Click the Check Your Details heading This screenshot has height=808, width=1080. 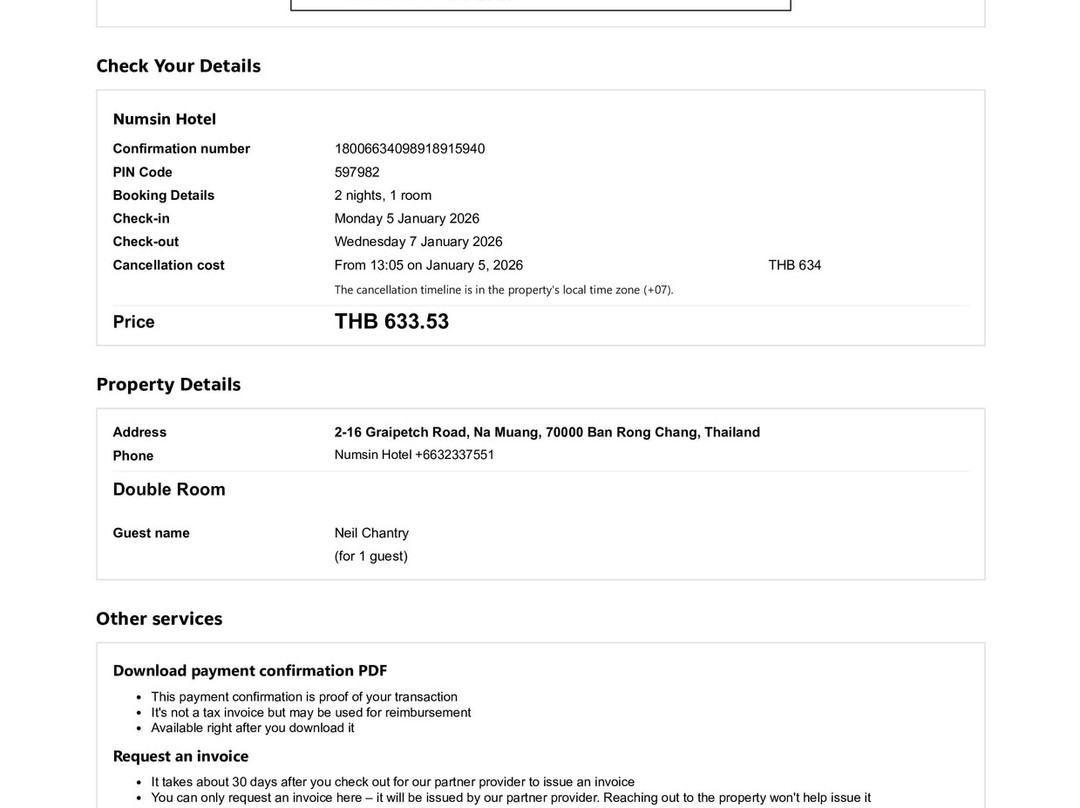pyautogui.click(x=178, y=66)
